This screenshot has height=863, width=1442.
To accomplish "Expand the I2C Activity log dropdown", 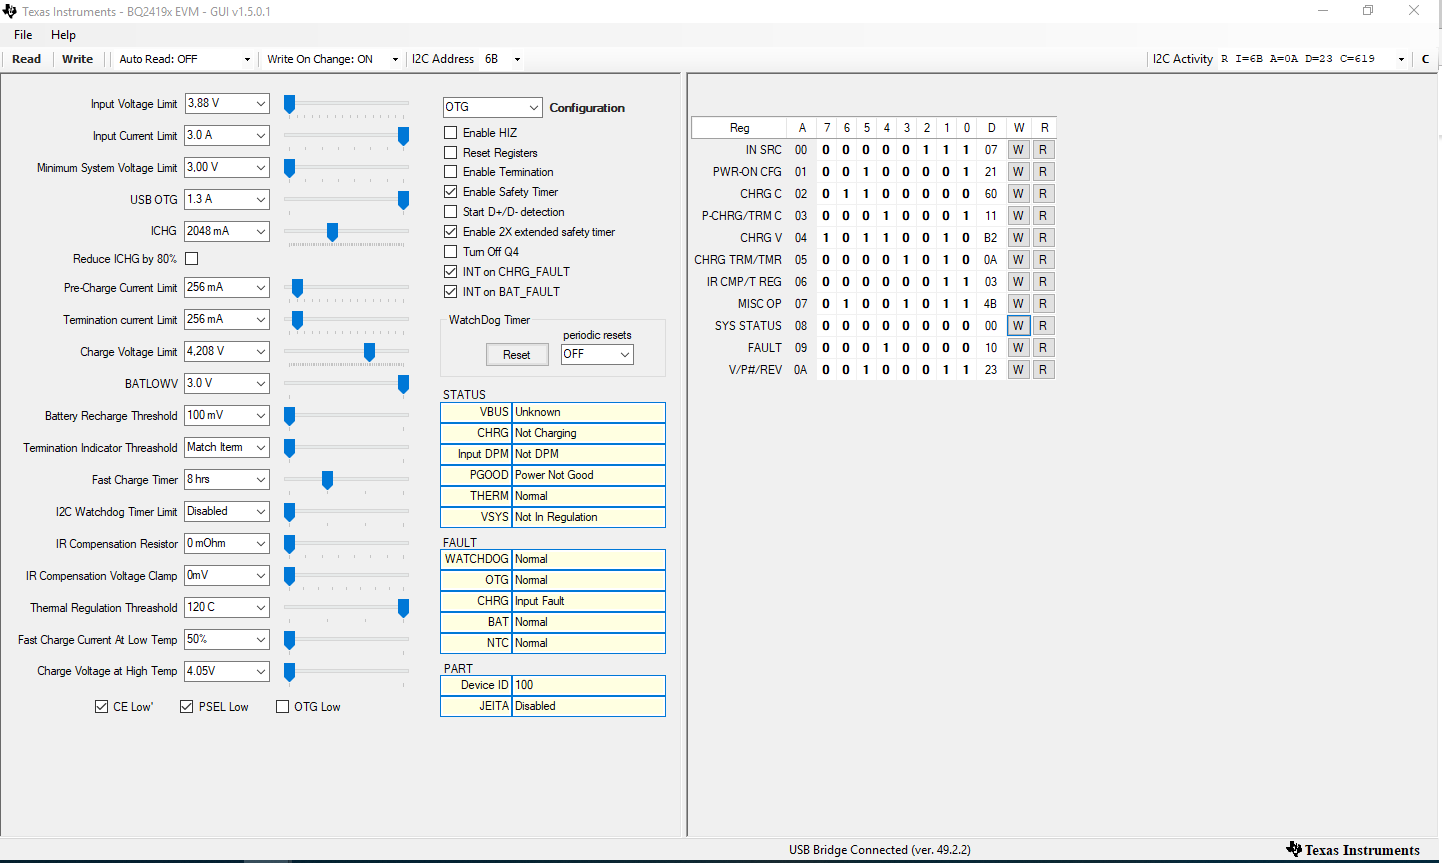I will 1401,59.
